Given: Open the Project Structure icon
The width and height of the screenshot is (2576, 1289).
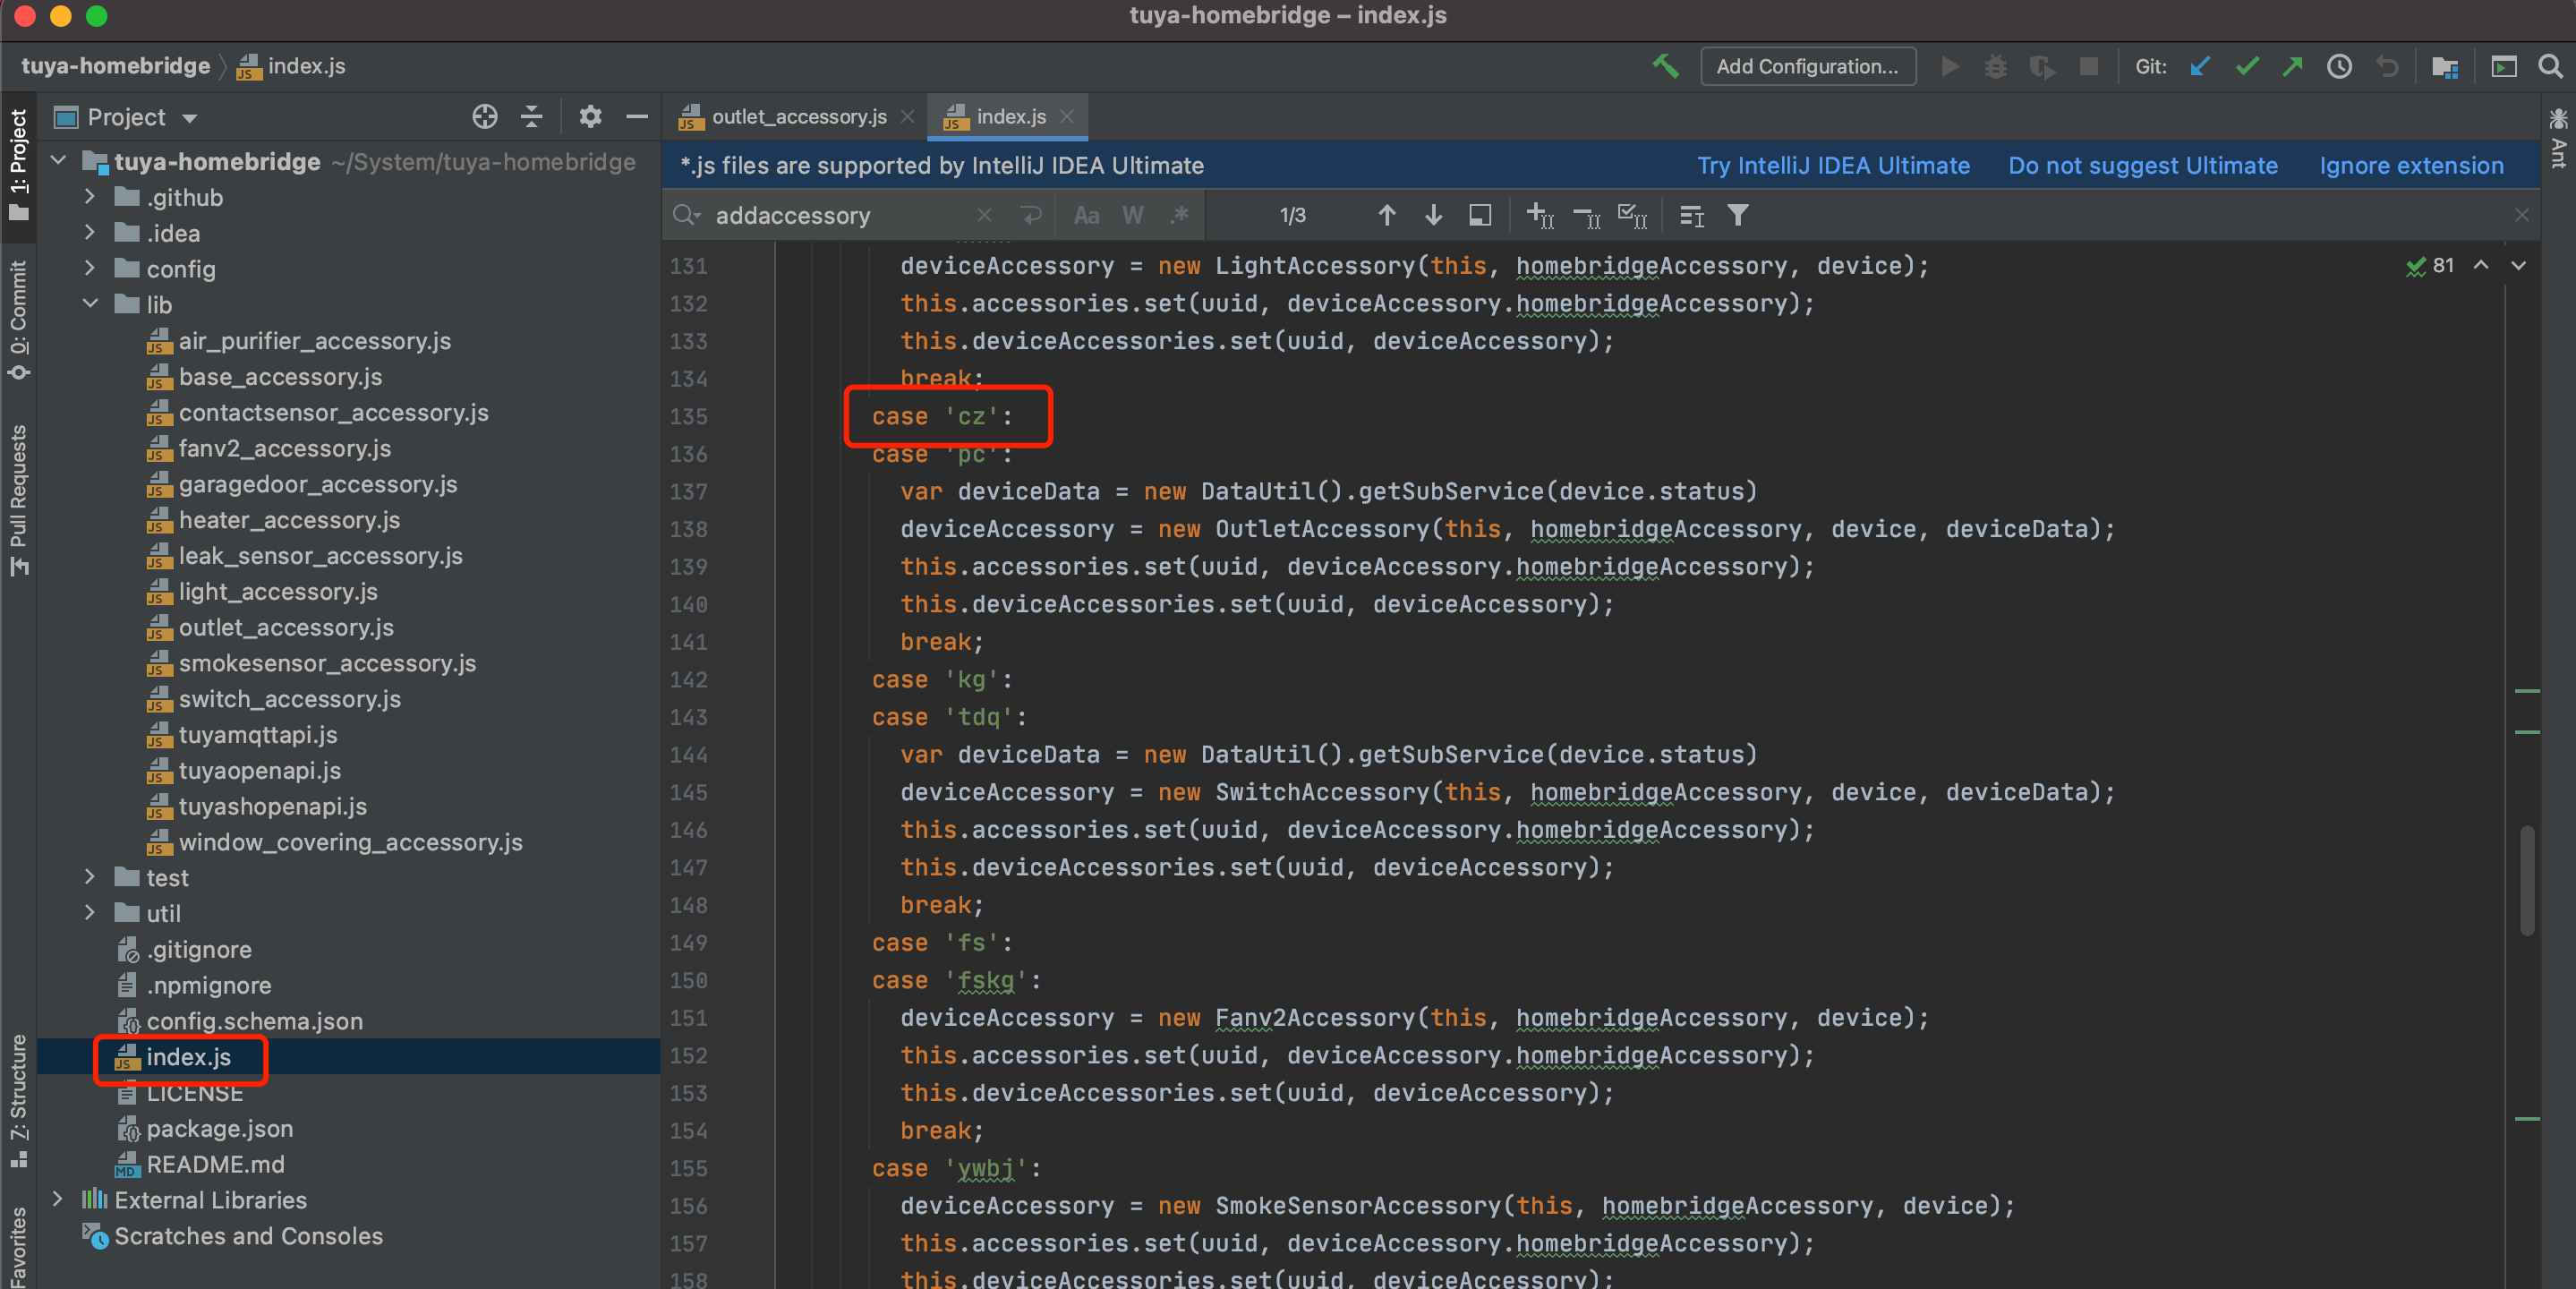Looking at the screenshot, I should (x=2445, y=66).
